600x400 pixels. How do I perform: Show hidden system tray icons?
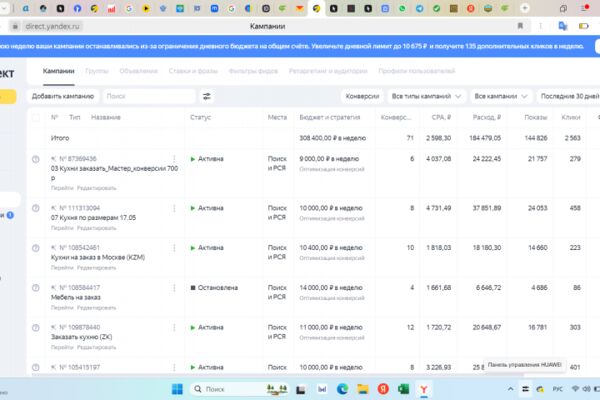click(510, 389)
